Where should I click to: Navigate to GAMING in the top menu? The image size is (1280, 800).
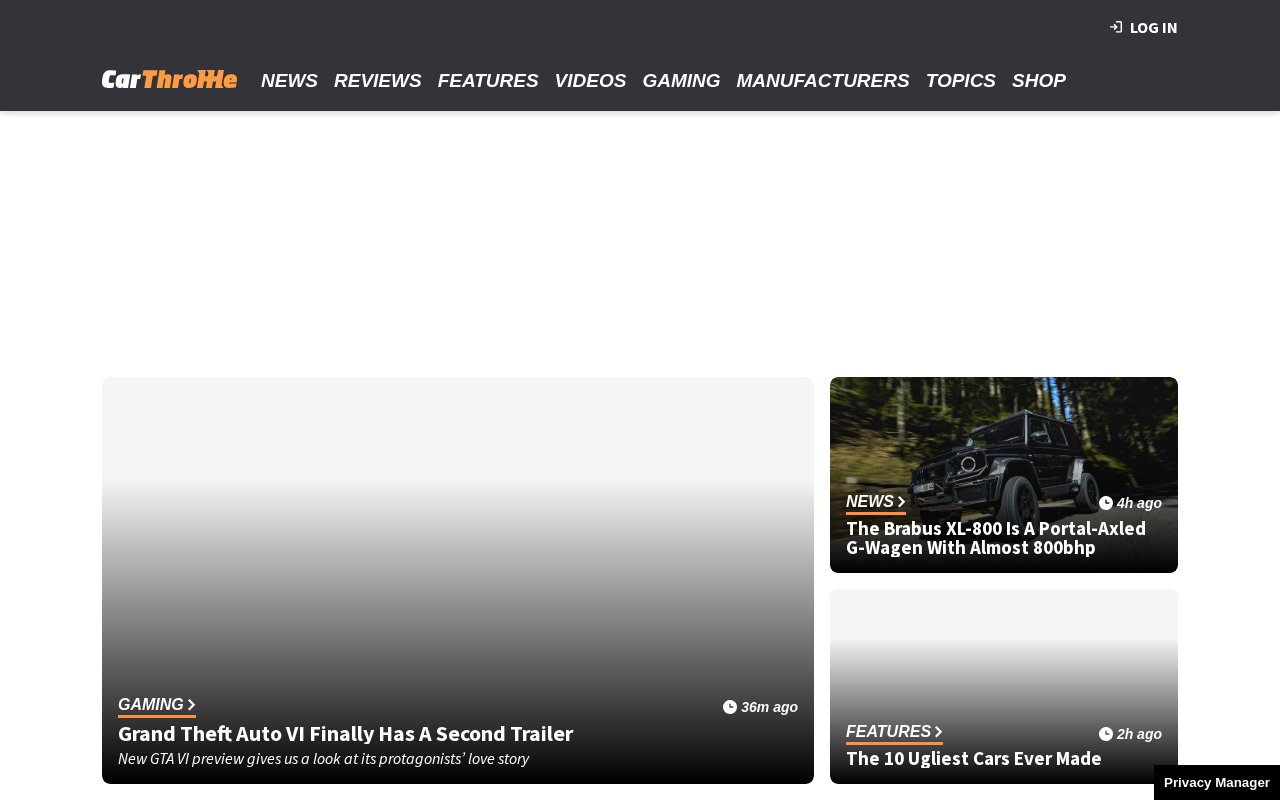[681, 81]
